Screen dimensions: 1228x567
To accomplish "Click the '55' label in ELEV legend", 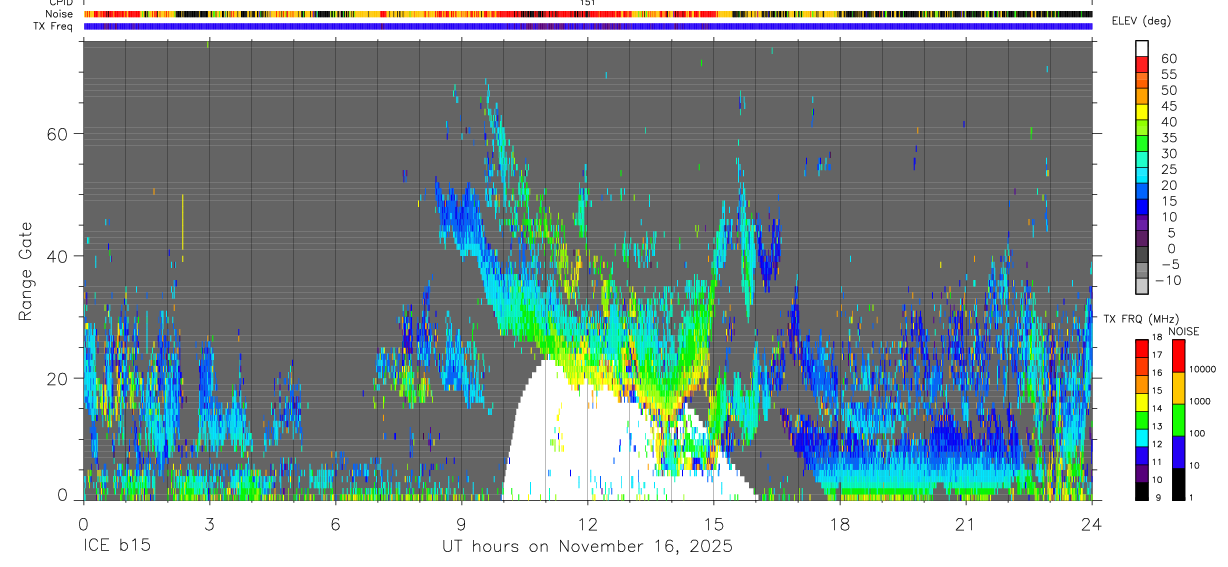I will click(x=1168, y=74).
